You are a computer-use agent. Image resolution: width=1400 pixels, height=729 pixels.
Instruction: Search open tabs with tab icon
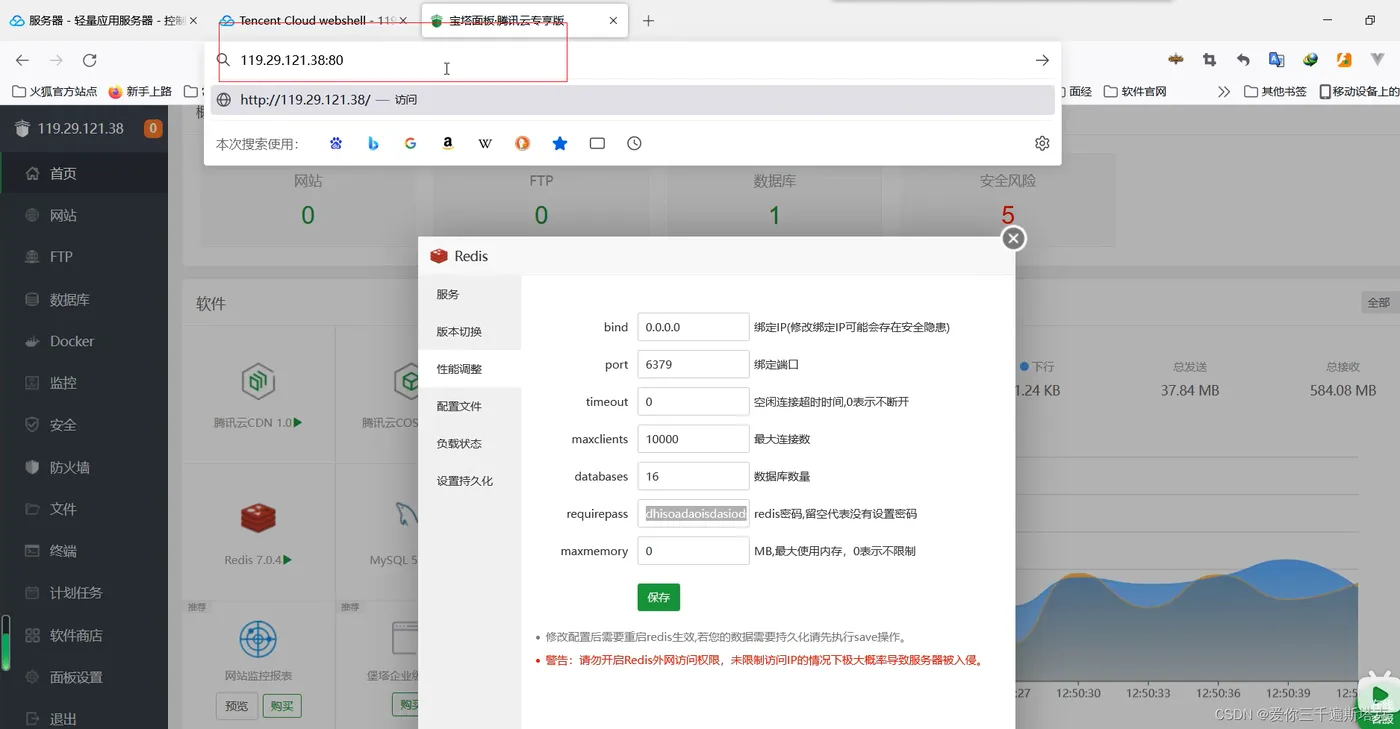tap(597, 143)
